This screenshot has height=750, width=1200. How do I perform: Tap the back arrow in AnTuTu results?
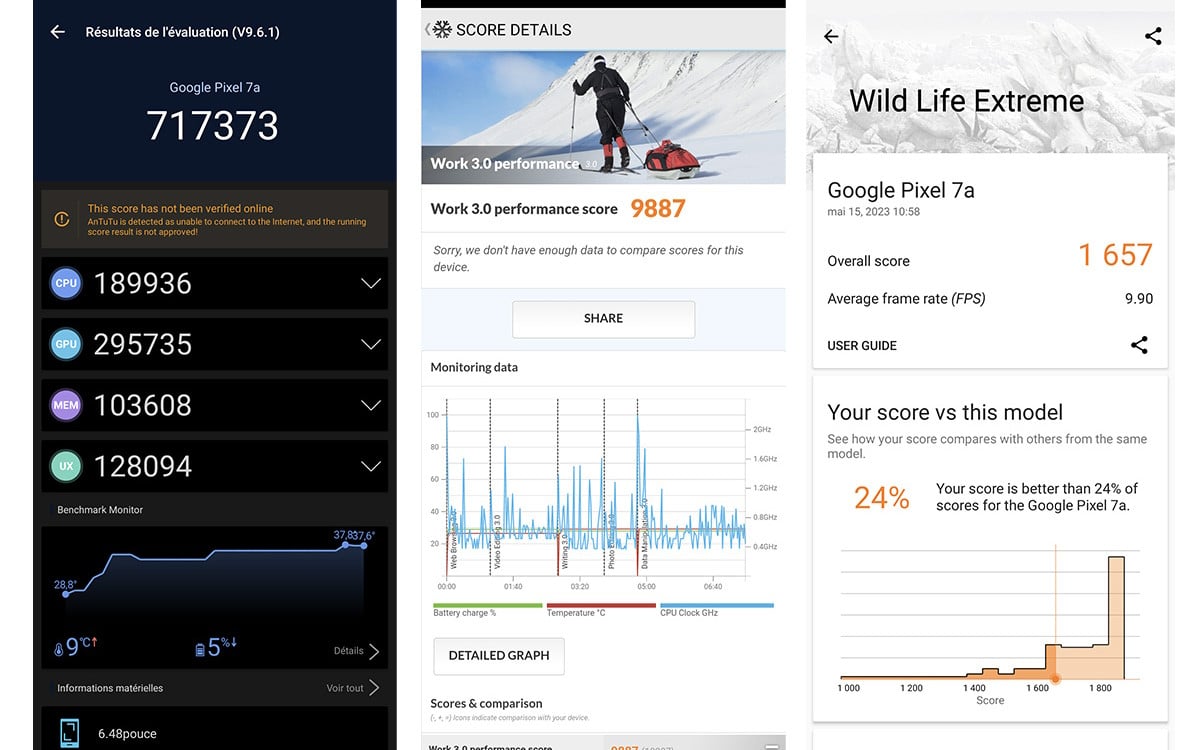(x=57, y=32)
